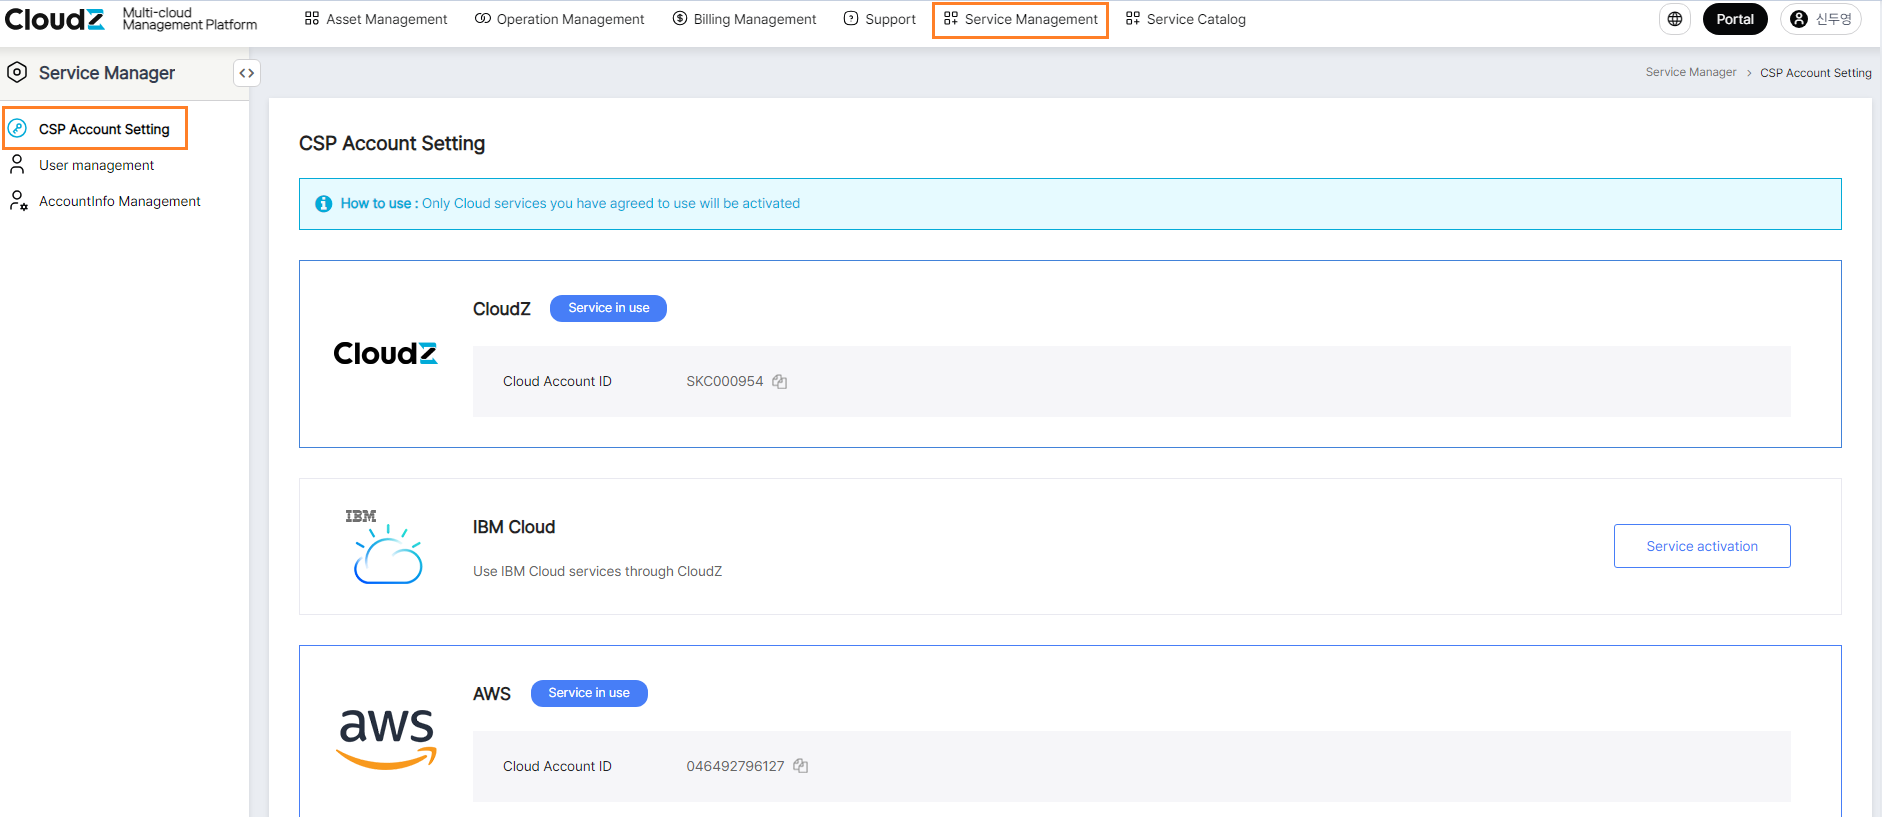The width and height of the screenshot is (1882, 817).
Task: Click the Service Manager sidebar title
Action: 107,73
